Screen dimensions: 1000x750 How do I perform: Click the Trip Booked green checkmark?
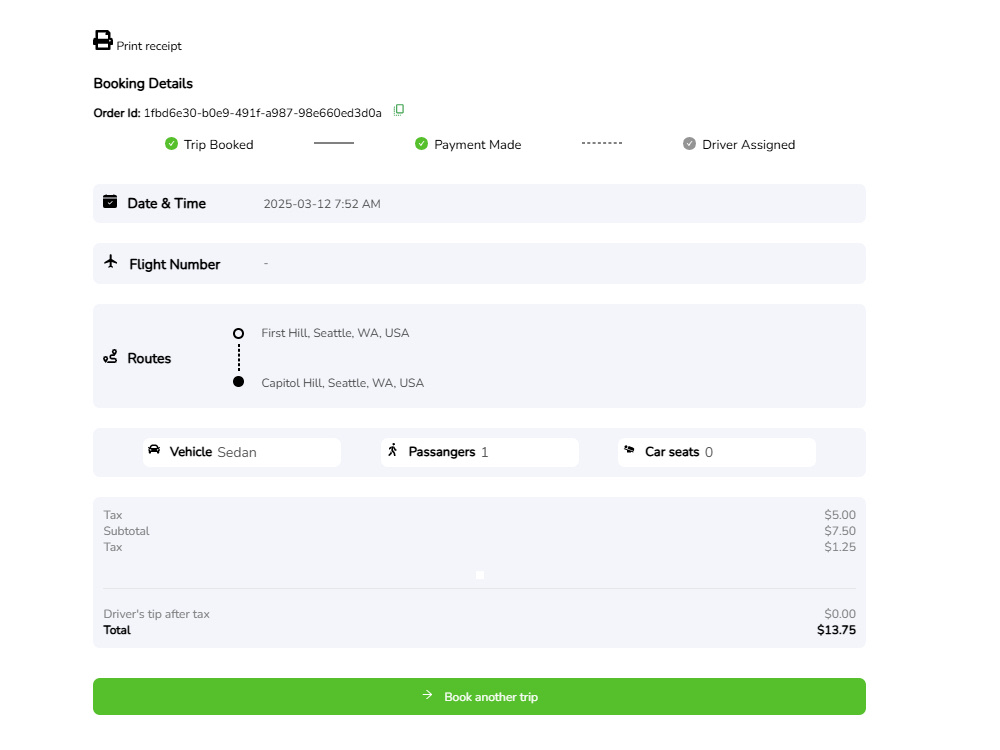(171, 143)
